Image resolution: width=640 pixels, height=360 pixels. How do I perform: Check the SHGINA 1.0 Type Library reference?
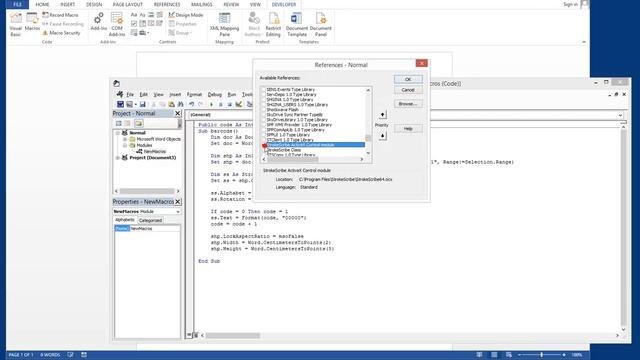[x=264, y=100]
